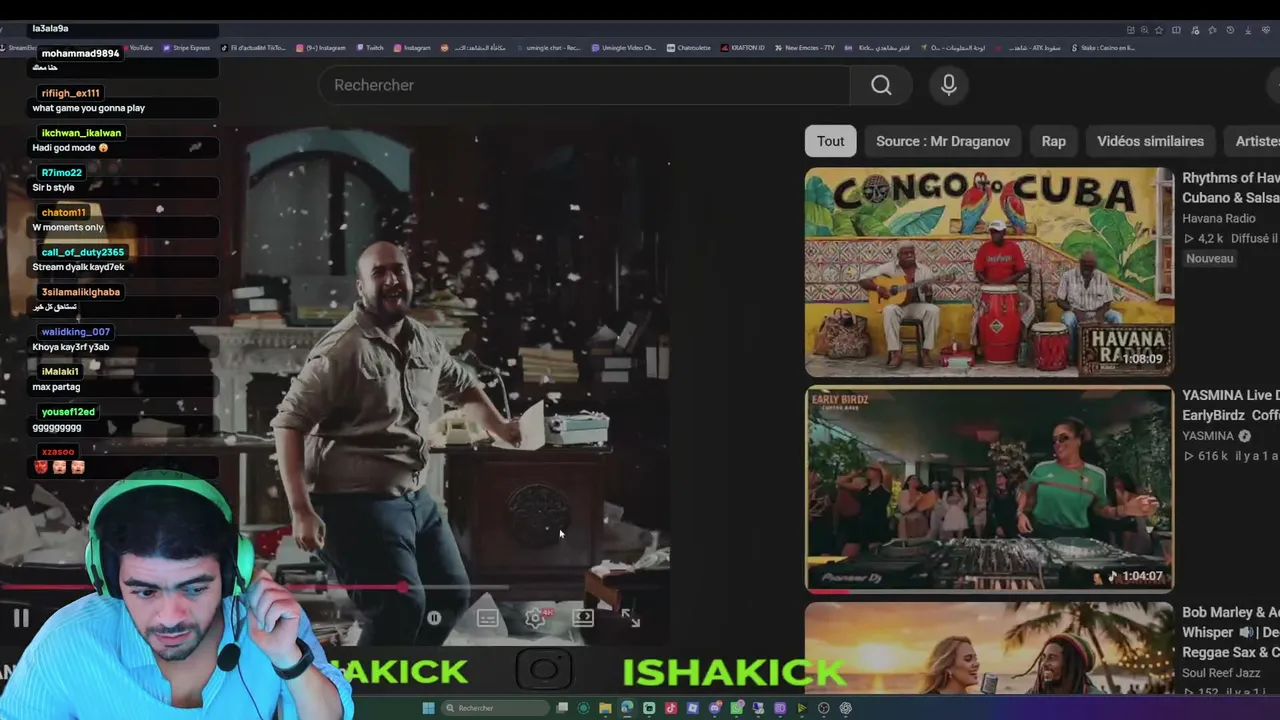The height and width of the screenshot is (720, 1280).
Task: Click into the Rechercher search field on YouTube
Action: click(584, 85)
